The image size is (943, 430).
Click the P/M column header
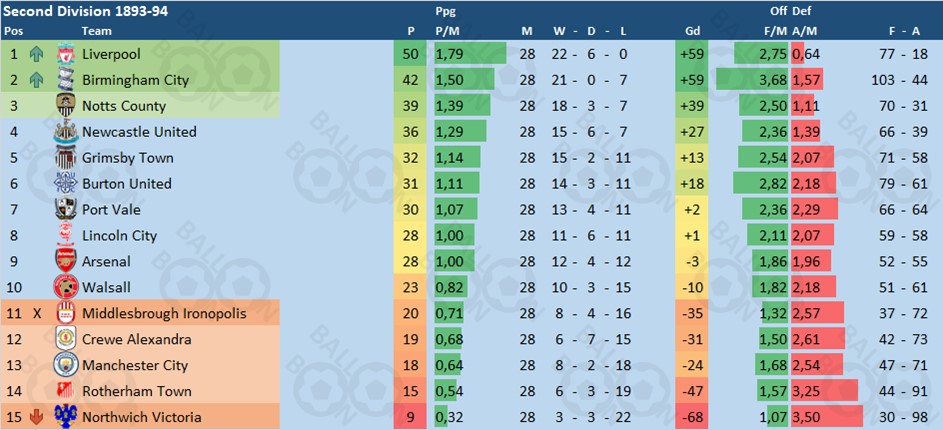click(447, 31)
